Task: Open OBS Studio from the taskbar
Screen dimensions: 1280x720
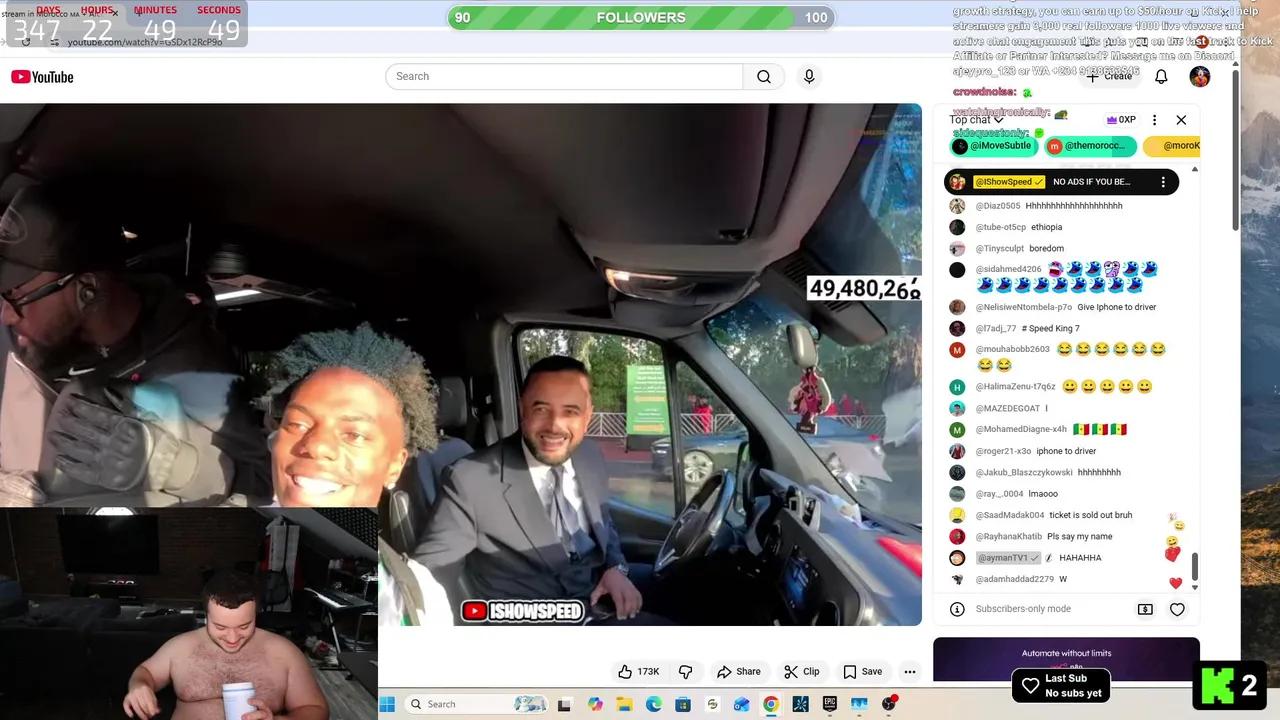Action: (x=888, y=704)
